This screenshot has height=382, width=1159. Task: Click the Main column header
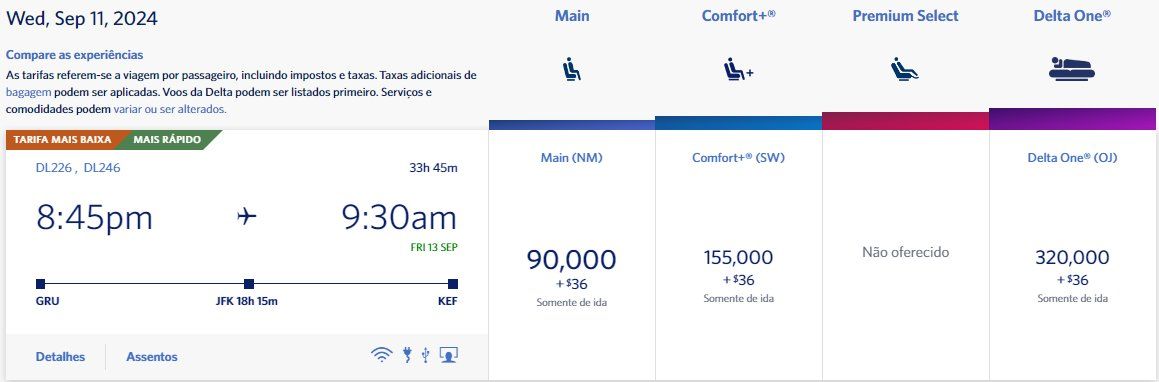[x=571, y=16]
